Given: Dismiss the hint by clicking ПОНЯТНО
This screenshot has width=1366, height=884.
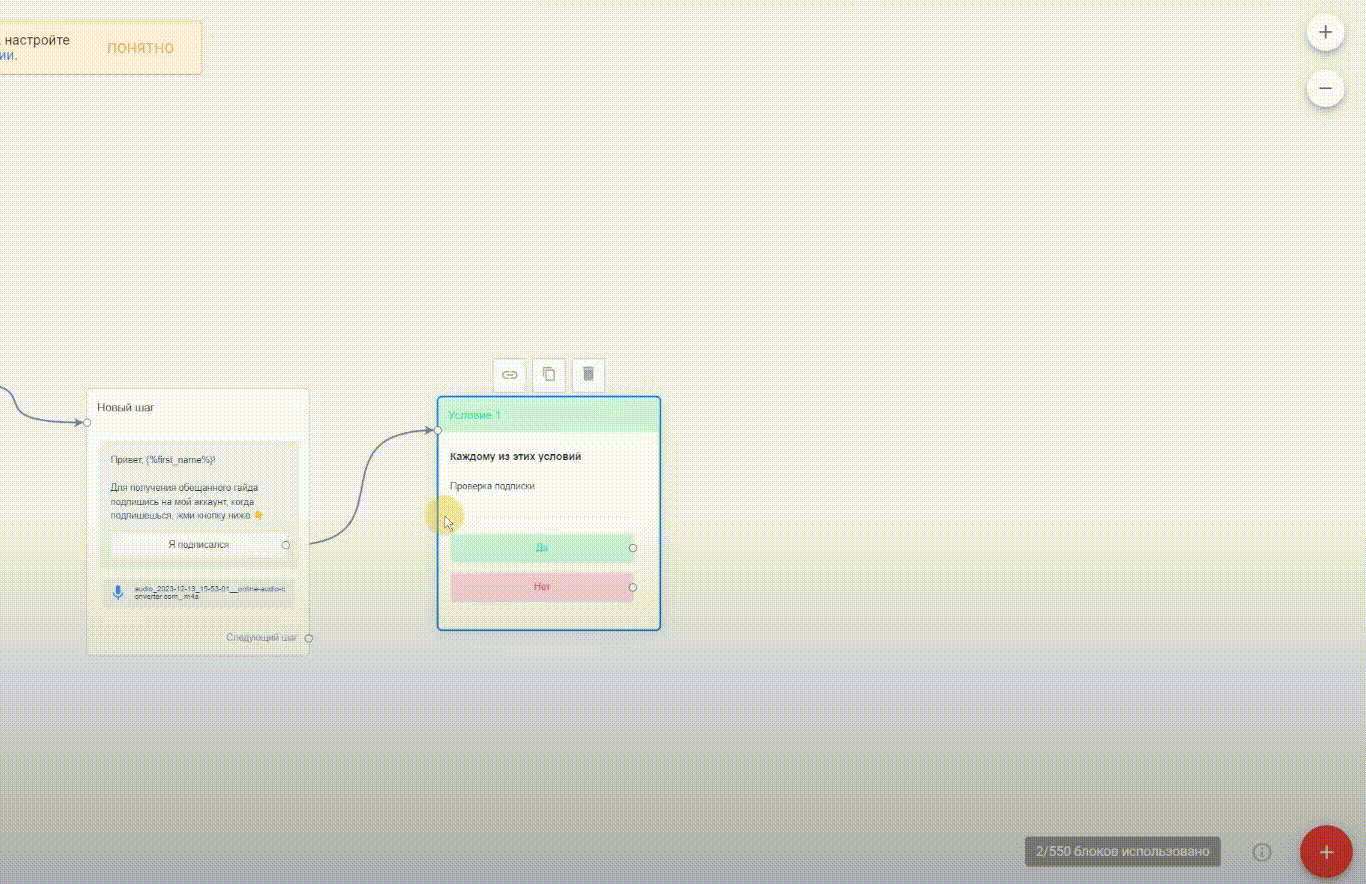Looking at the screenshot, I should click(140, 48).
